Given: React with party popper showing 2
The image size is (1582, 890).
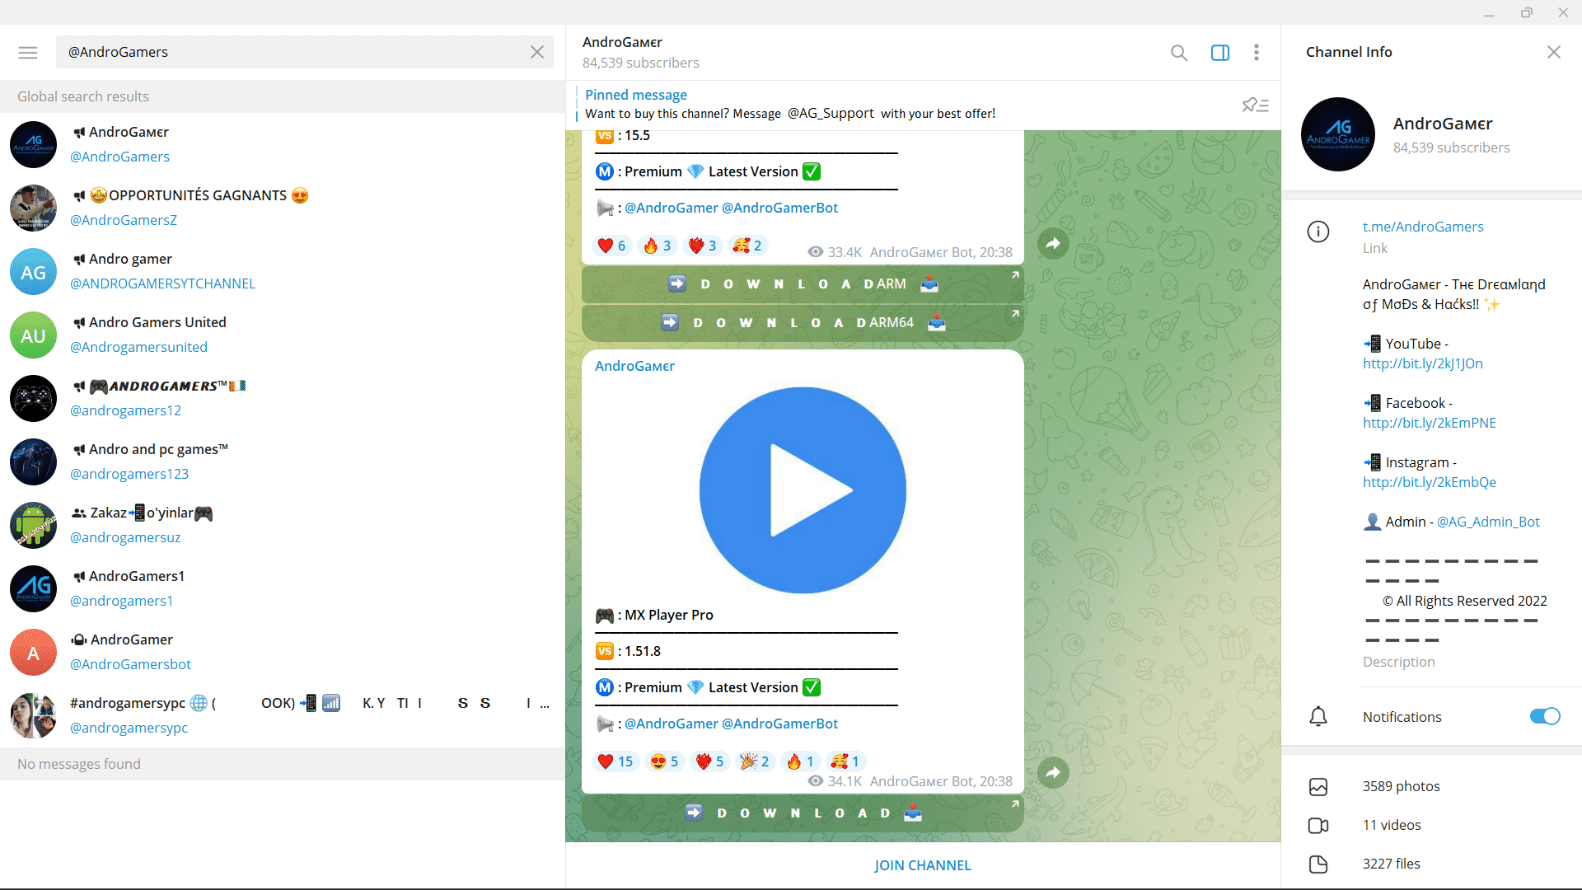Looking at the screenshot, I should 754,762.
